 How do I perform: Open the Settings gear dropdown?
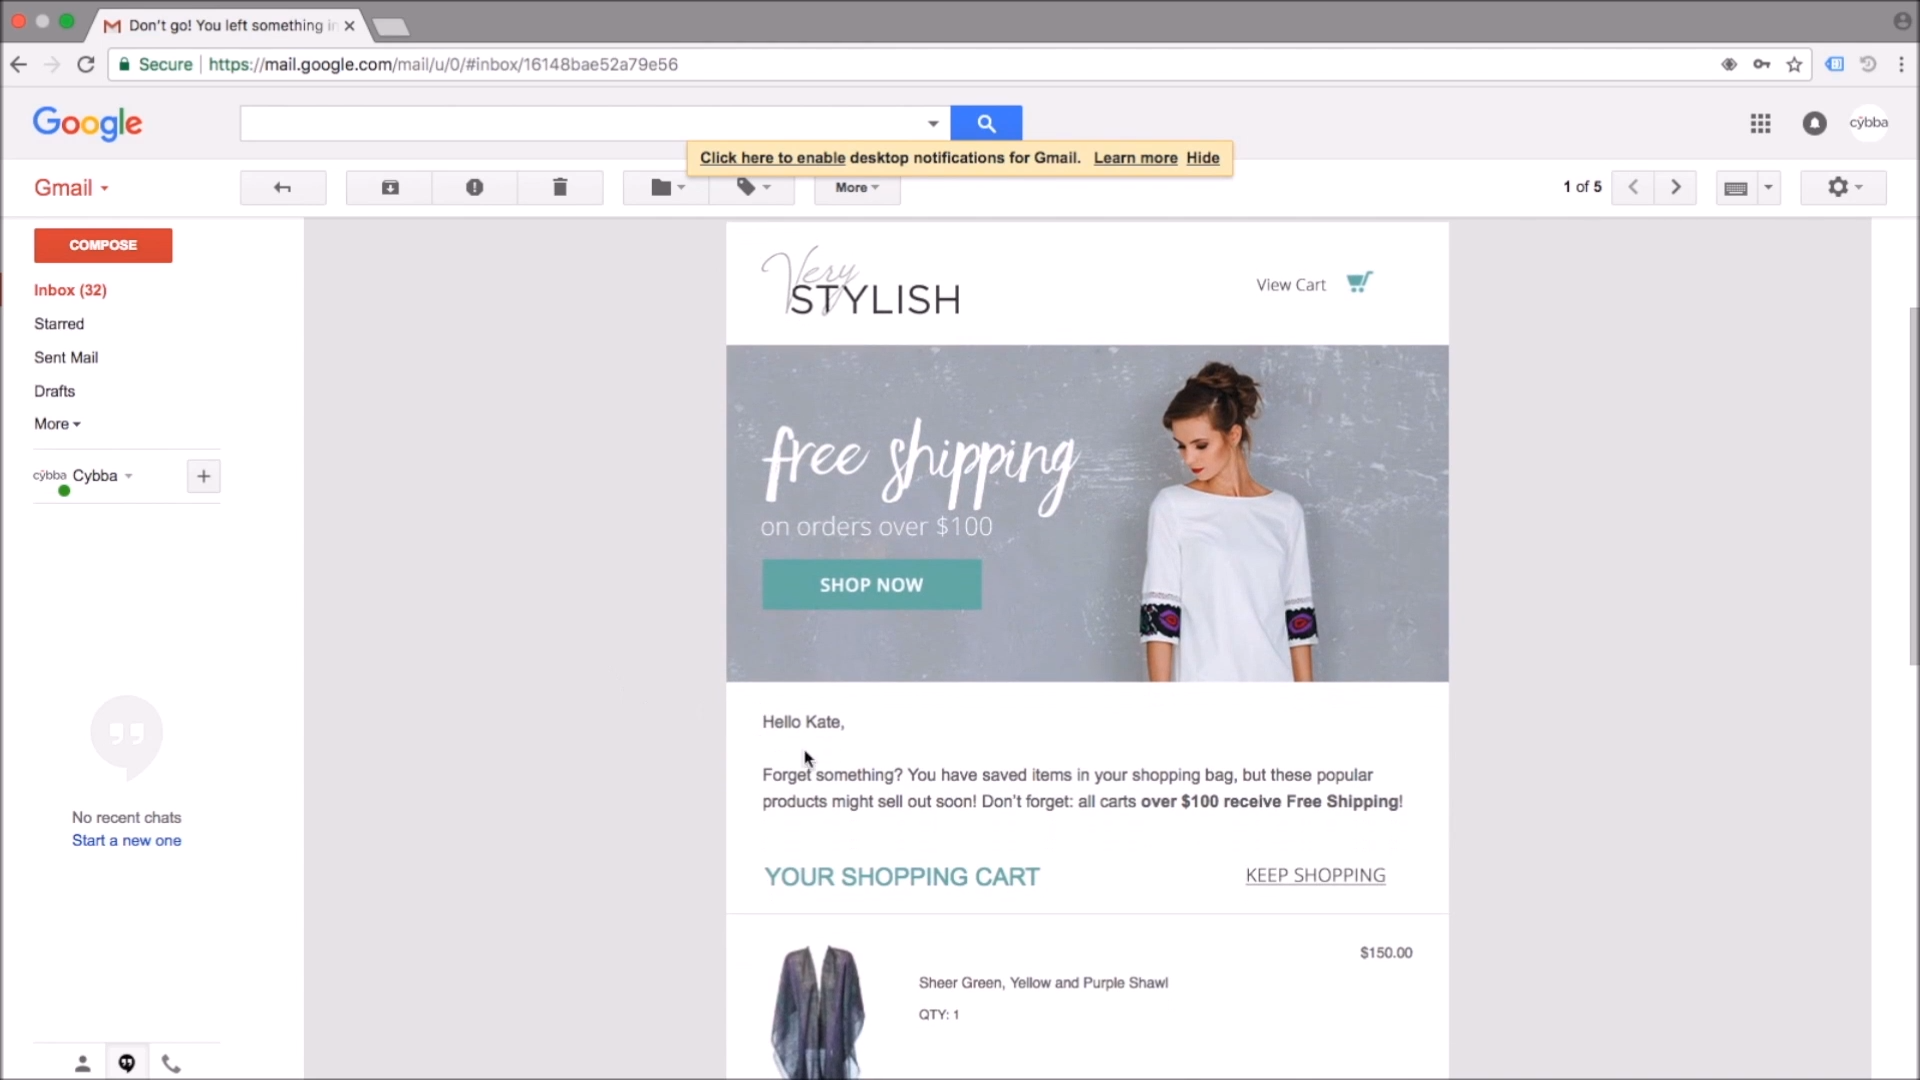coord(1843,188)
